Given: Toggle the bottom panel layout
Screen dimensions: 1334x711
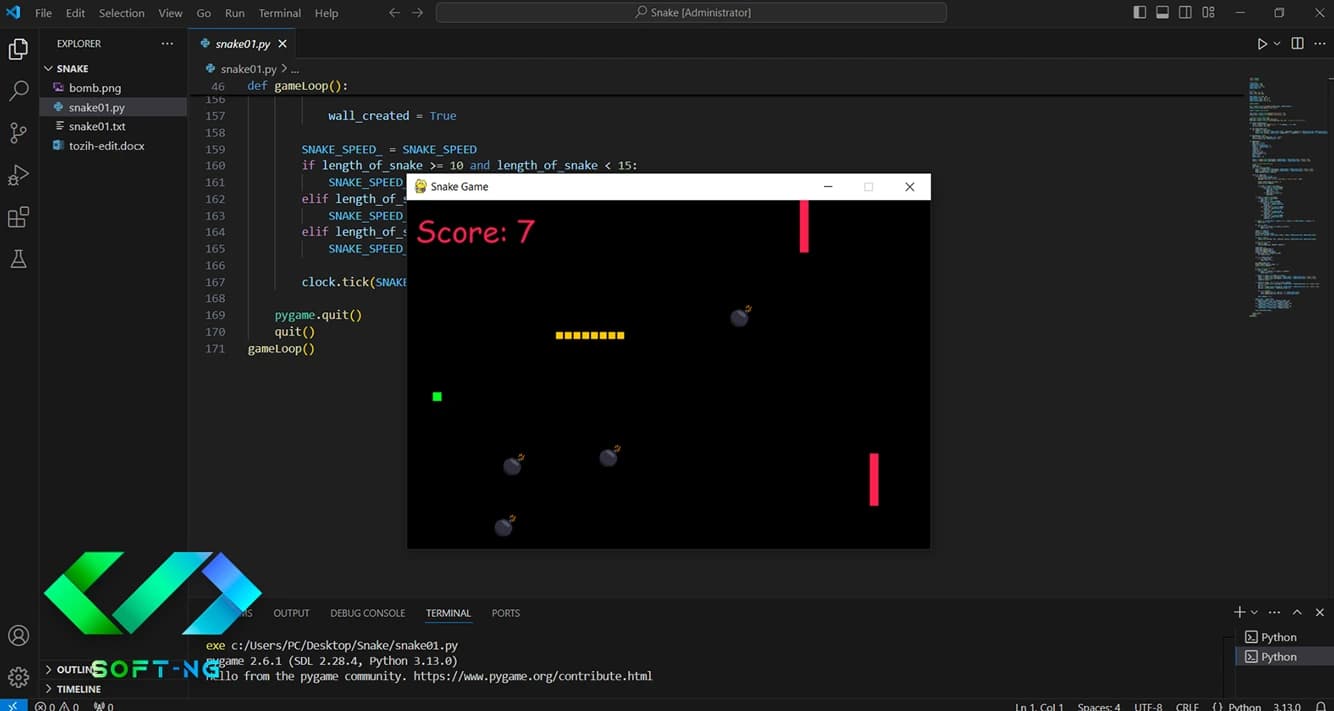Looking at the screenshot, I should pos(1163,13).
